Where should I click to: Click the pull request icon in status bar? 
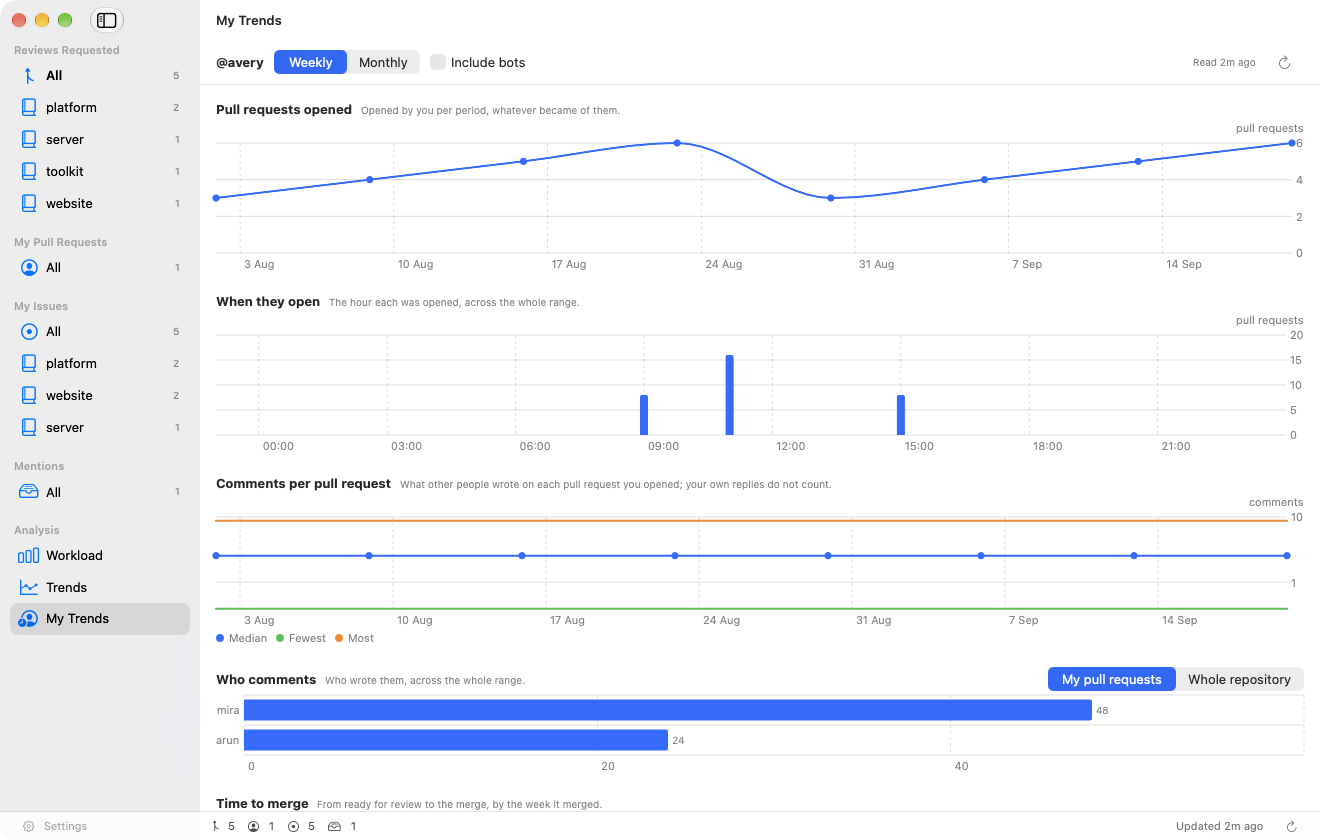click(x=215, y=827)
